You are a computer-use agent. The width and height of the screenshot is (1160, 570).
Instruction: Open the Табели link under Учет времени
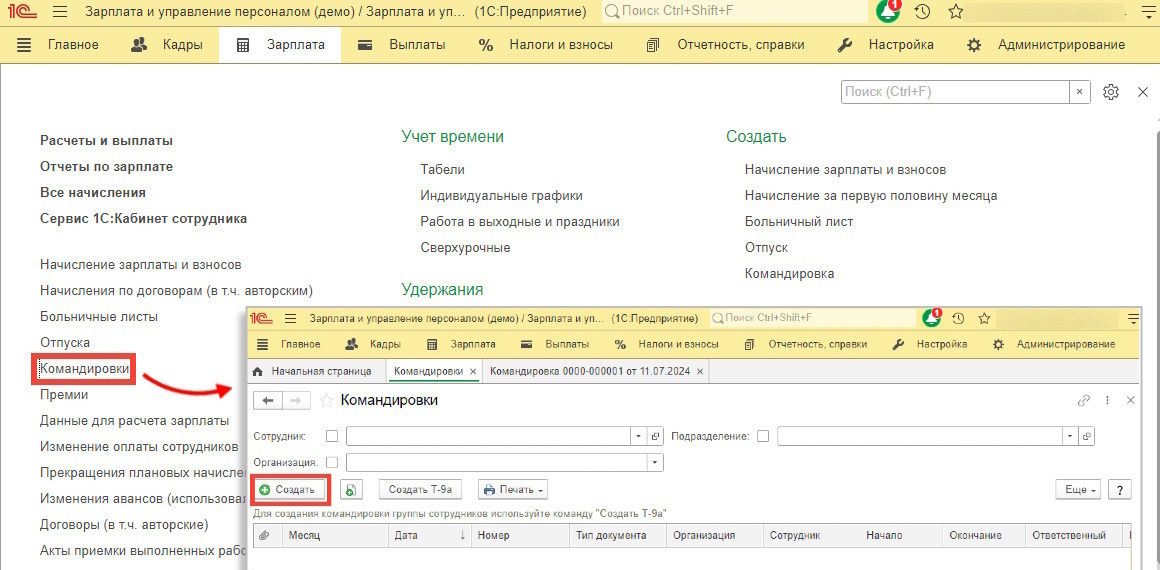(442, 170)
